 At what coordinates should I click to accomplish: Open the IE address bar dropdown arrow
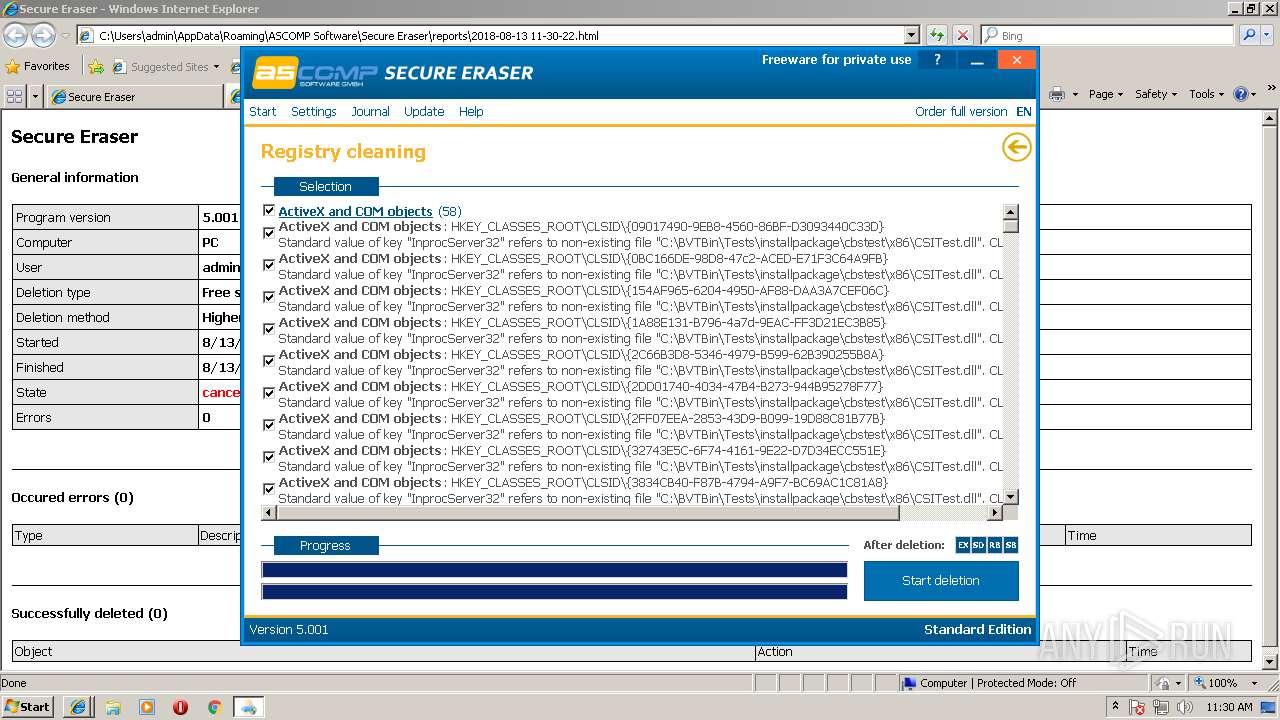(x=911, y=35)
